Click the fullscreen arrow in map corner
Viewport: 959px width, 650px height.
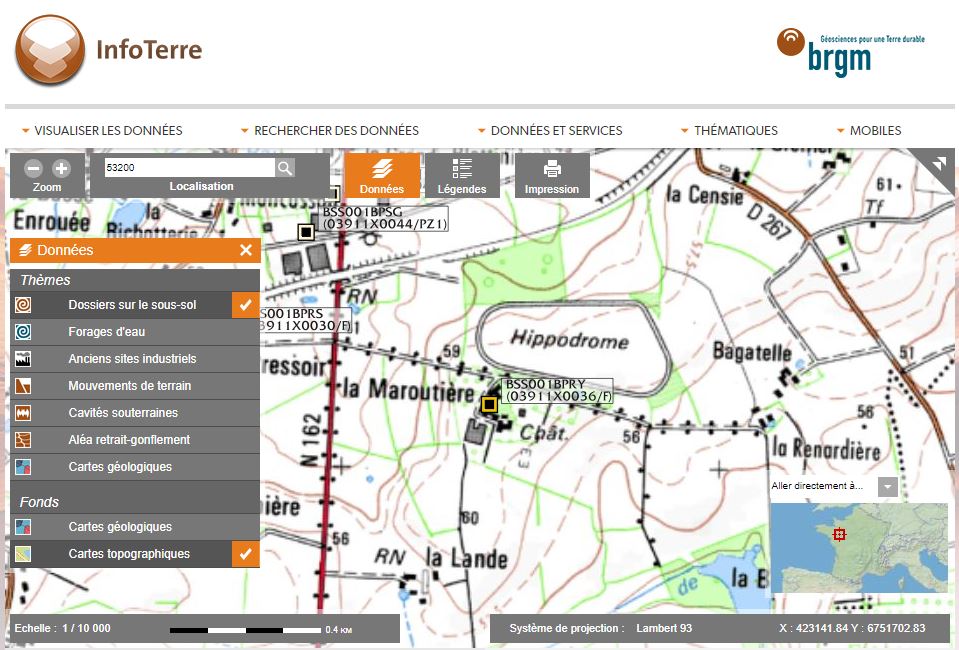coord(939,163)
